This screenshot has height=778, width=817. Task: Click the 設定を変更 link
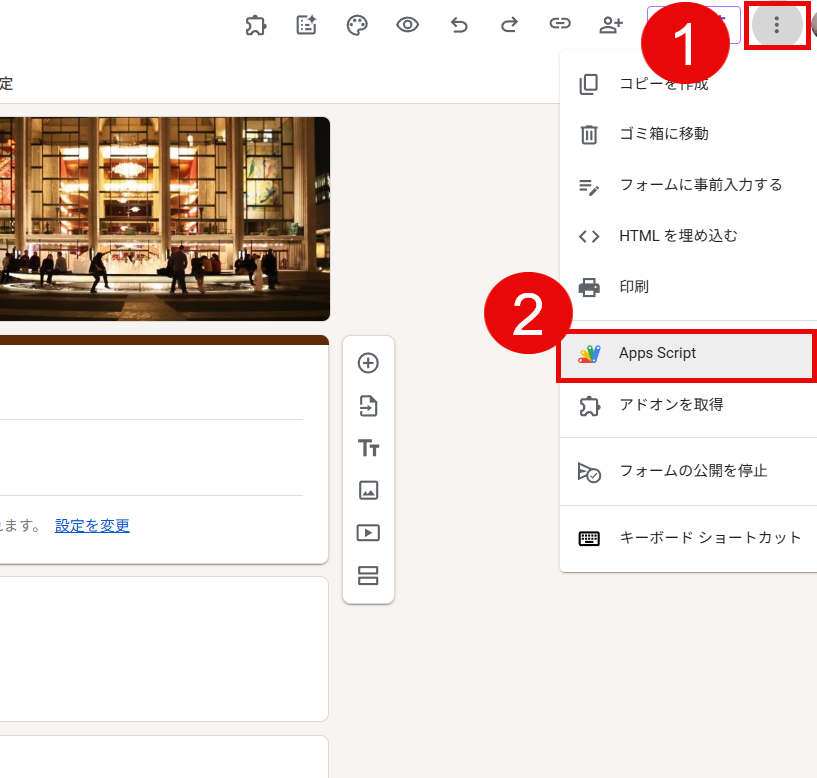(92, 526)
